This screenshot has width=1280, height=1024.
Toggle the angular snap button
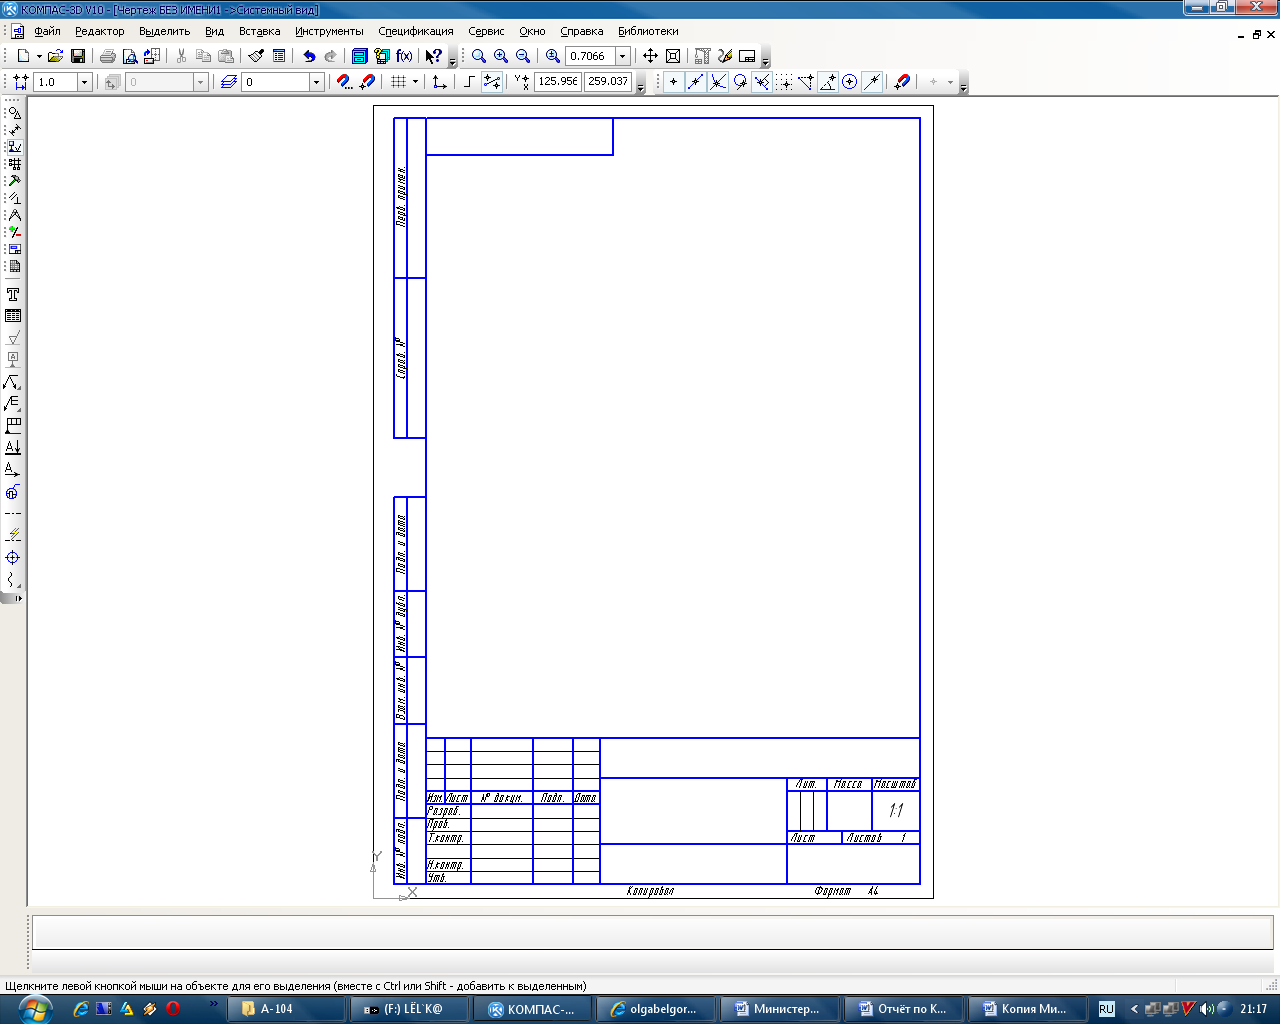tap(828, 82)
